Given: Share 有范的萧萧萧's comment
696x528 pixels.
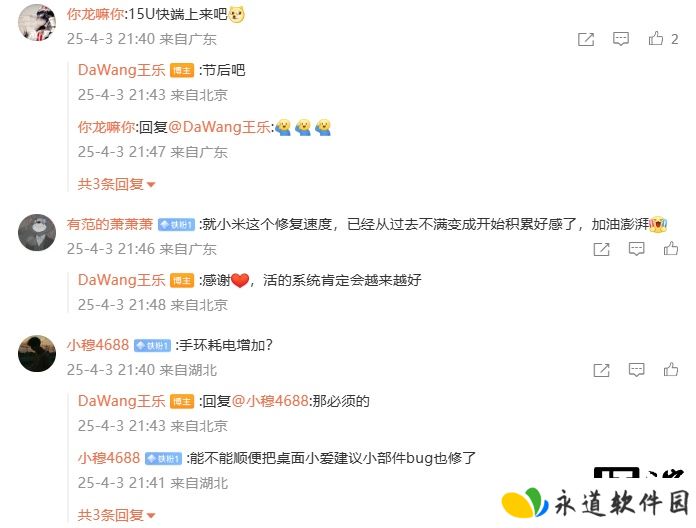Looking at the screenshot, I should click(x=601, y=249).
